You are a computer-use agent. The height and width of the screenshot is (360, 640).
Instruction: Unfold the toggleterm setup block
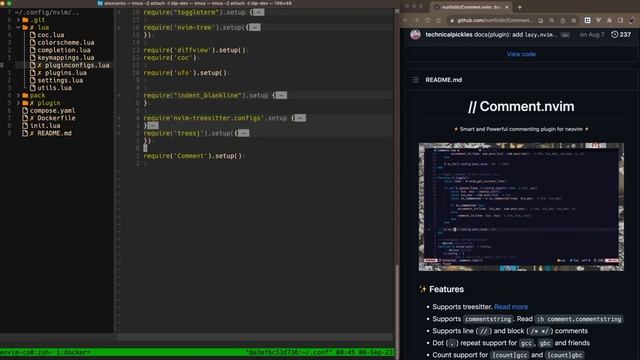[258, 12]
